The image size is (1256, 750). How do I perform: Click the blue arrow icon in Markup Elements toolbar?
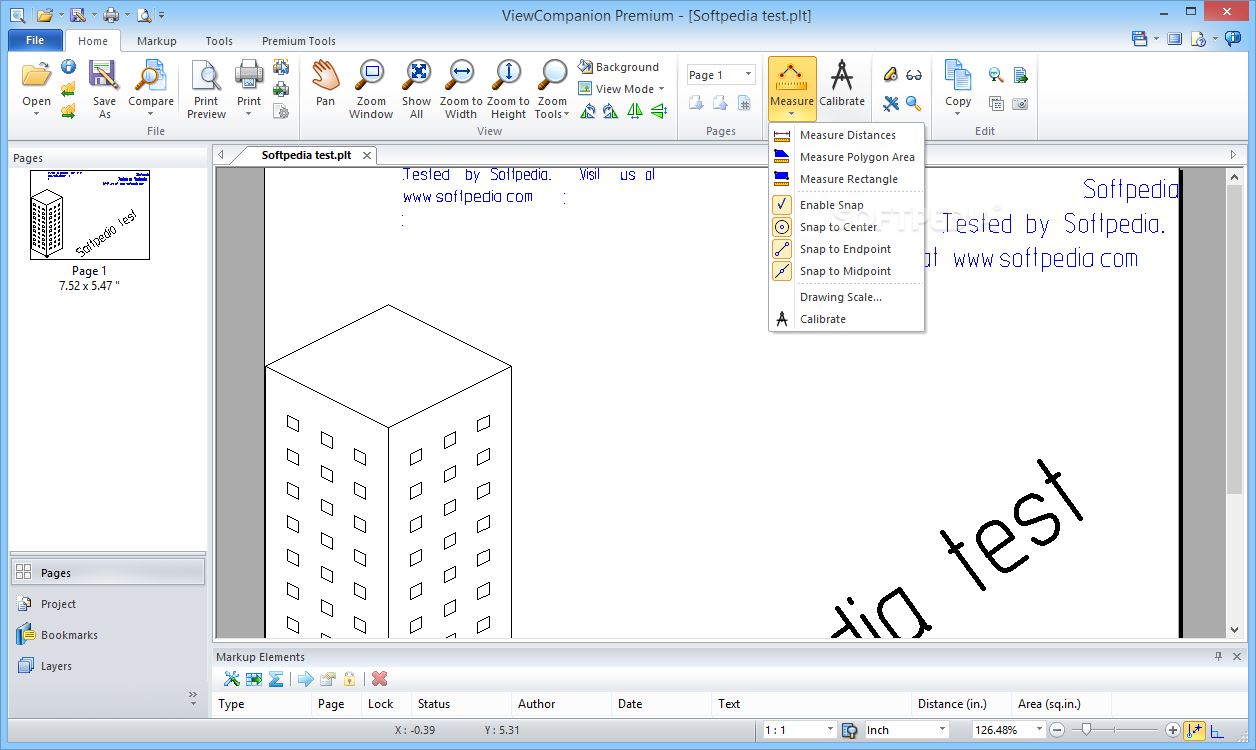[x=305, y=679]
